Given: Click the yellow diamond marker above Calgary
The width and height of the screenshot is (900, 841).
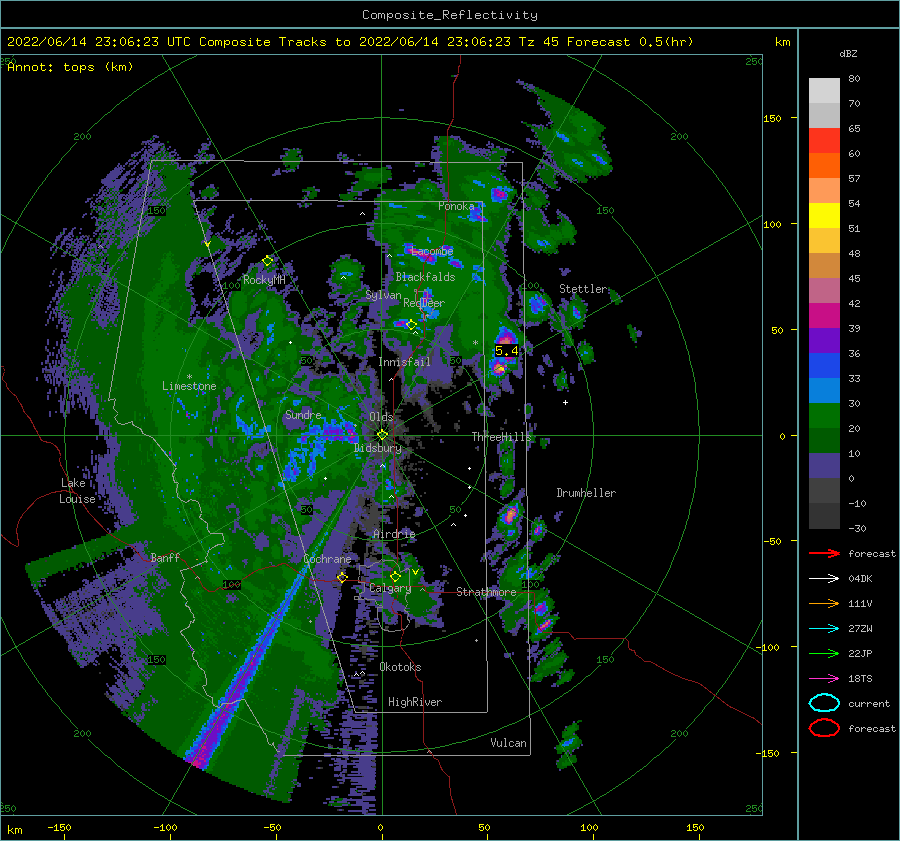Looking at the screenshot, I should (395, 576).
